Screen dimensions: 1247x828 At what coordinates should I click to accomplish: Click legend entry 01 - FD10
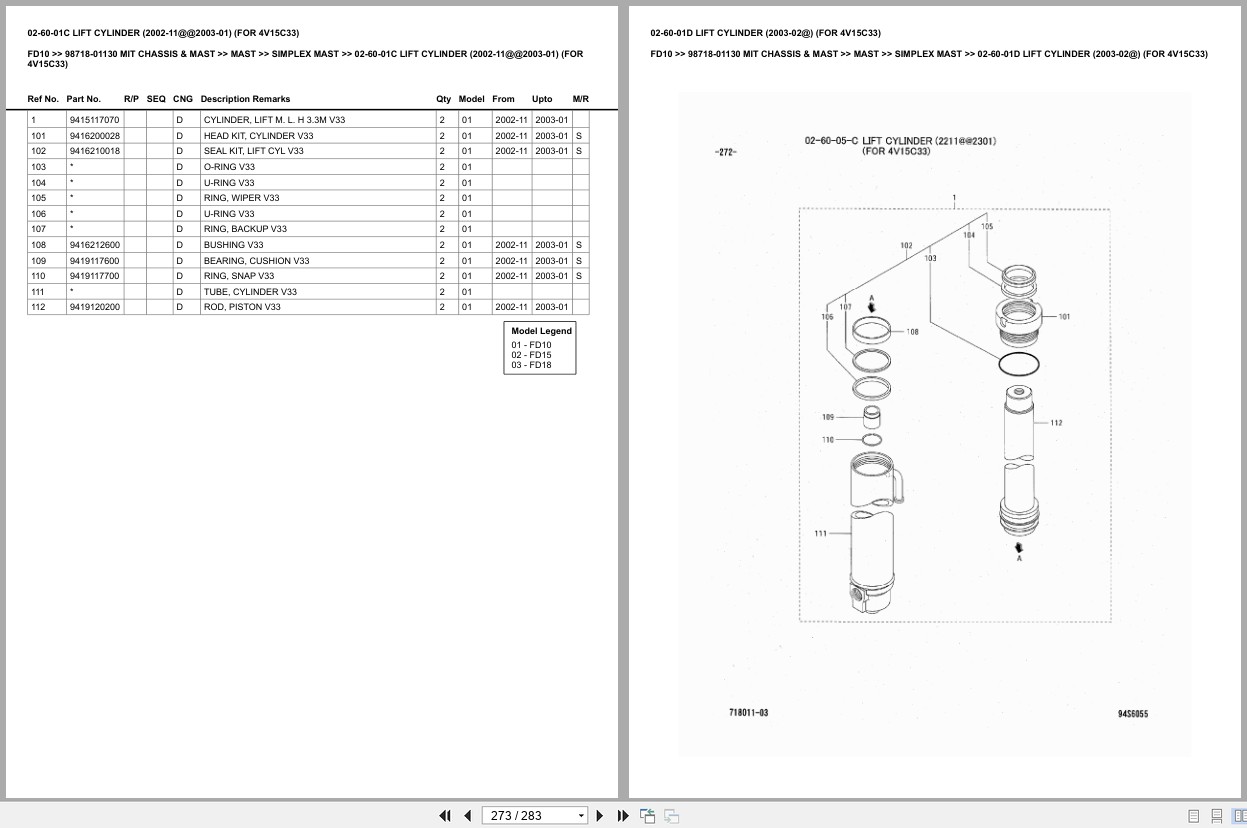click(531, 345)
